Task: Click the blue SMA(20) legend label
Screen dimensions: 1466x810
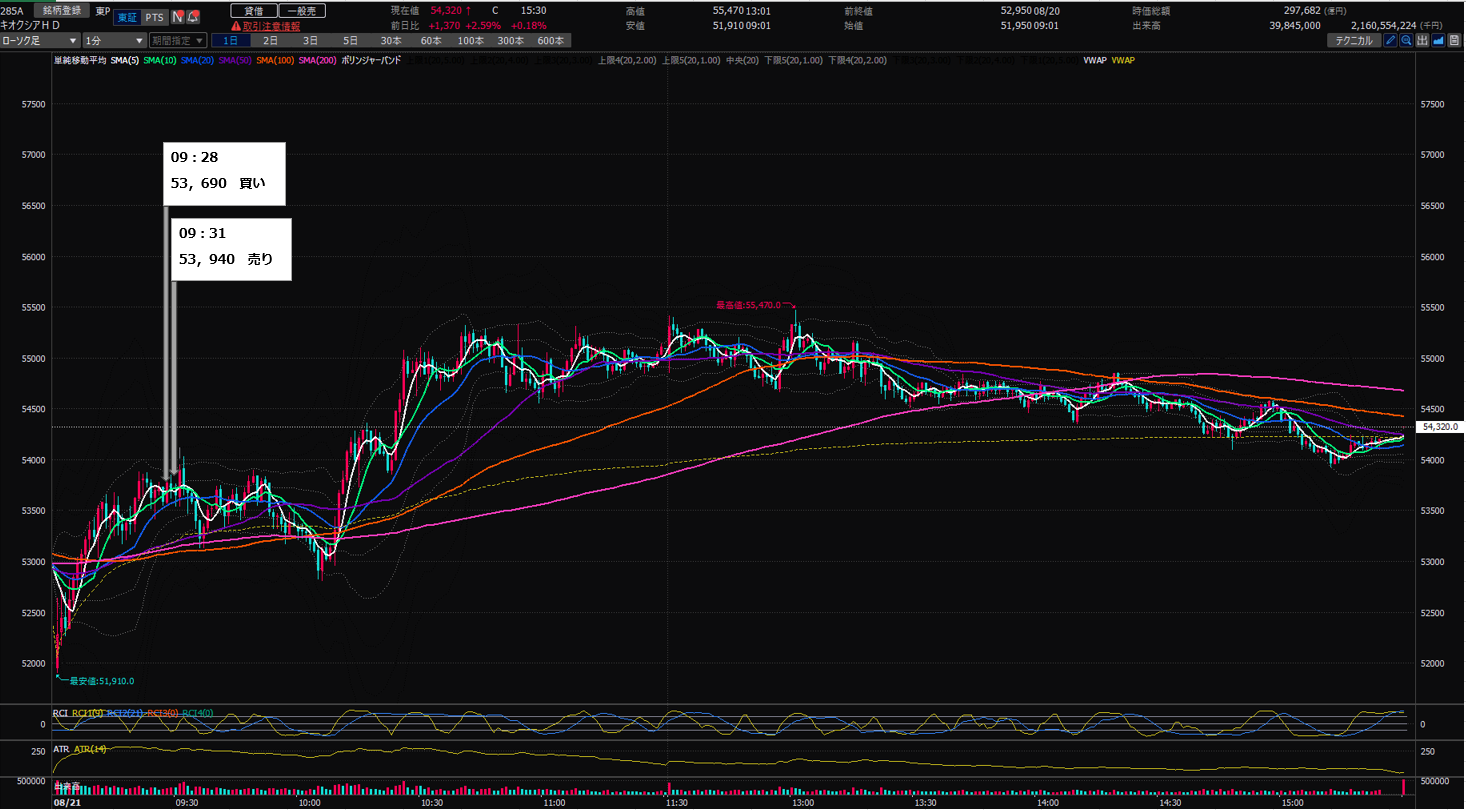Action: coord(198,60)
